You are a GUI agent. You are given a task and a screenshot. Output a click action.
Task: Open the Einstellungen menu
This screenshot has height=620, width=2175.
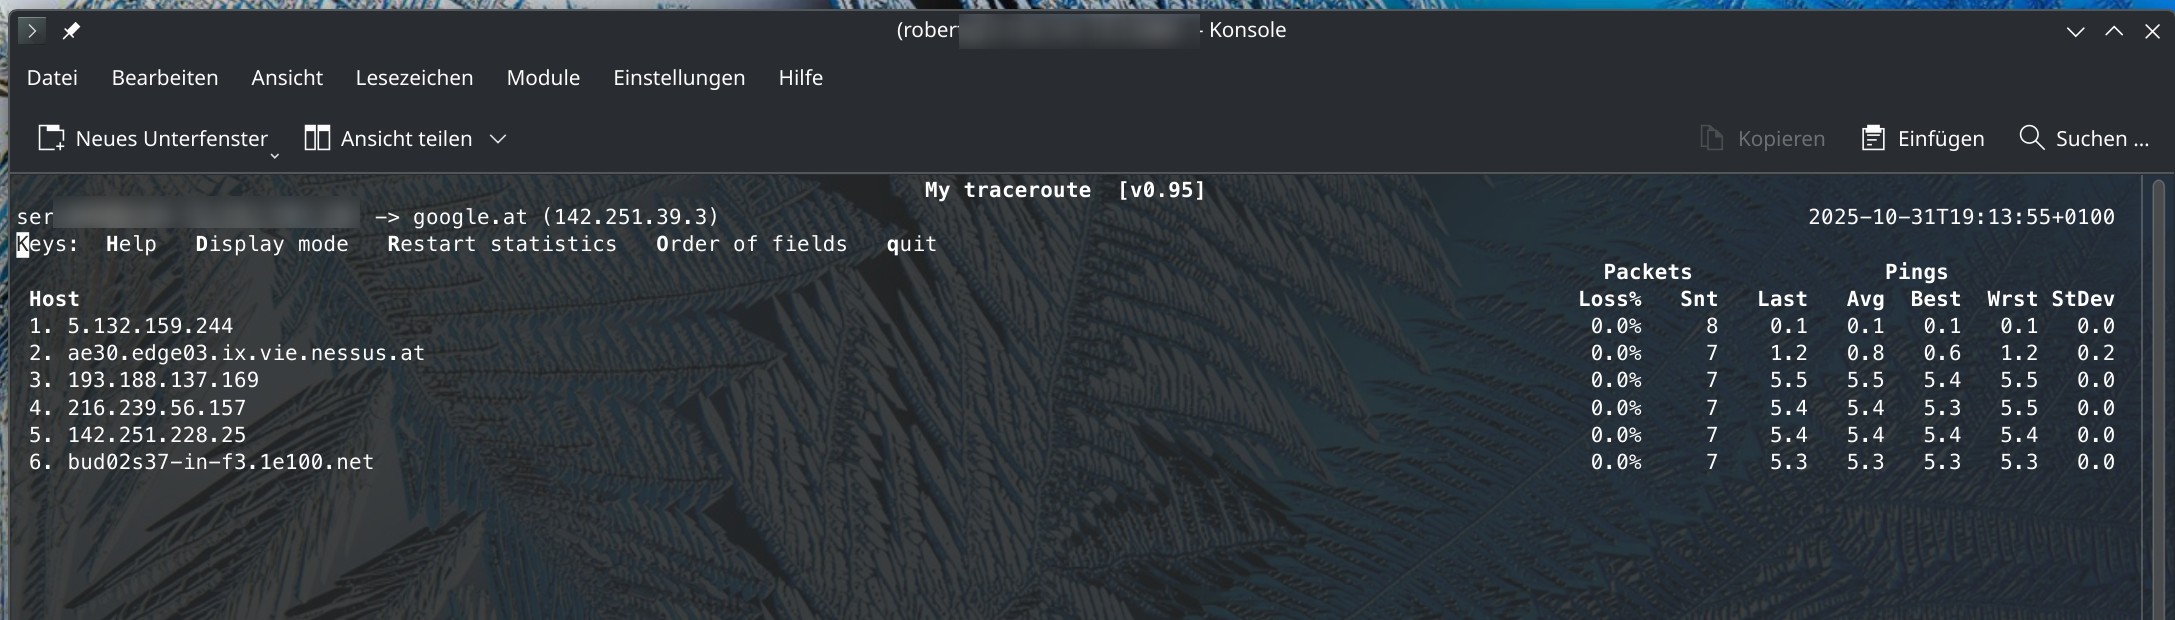click(679, 78)
